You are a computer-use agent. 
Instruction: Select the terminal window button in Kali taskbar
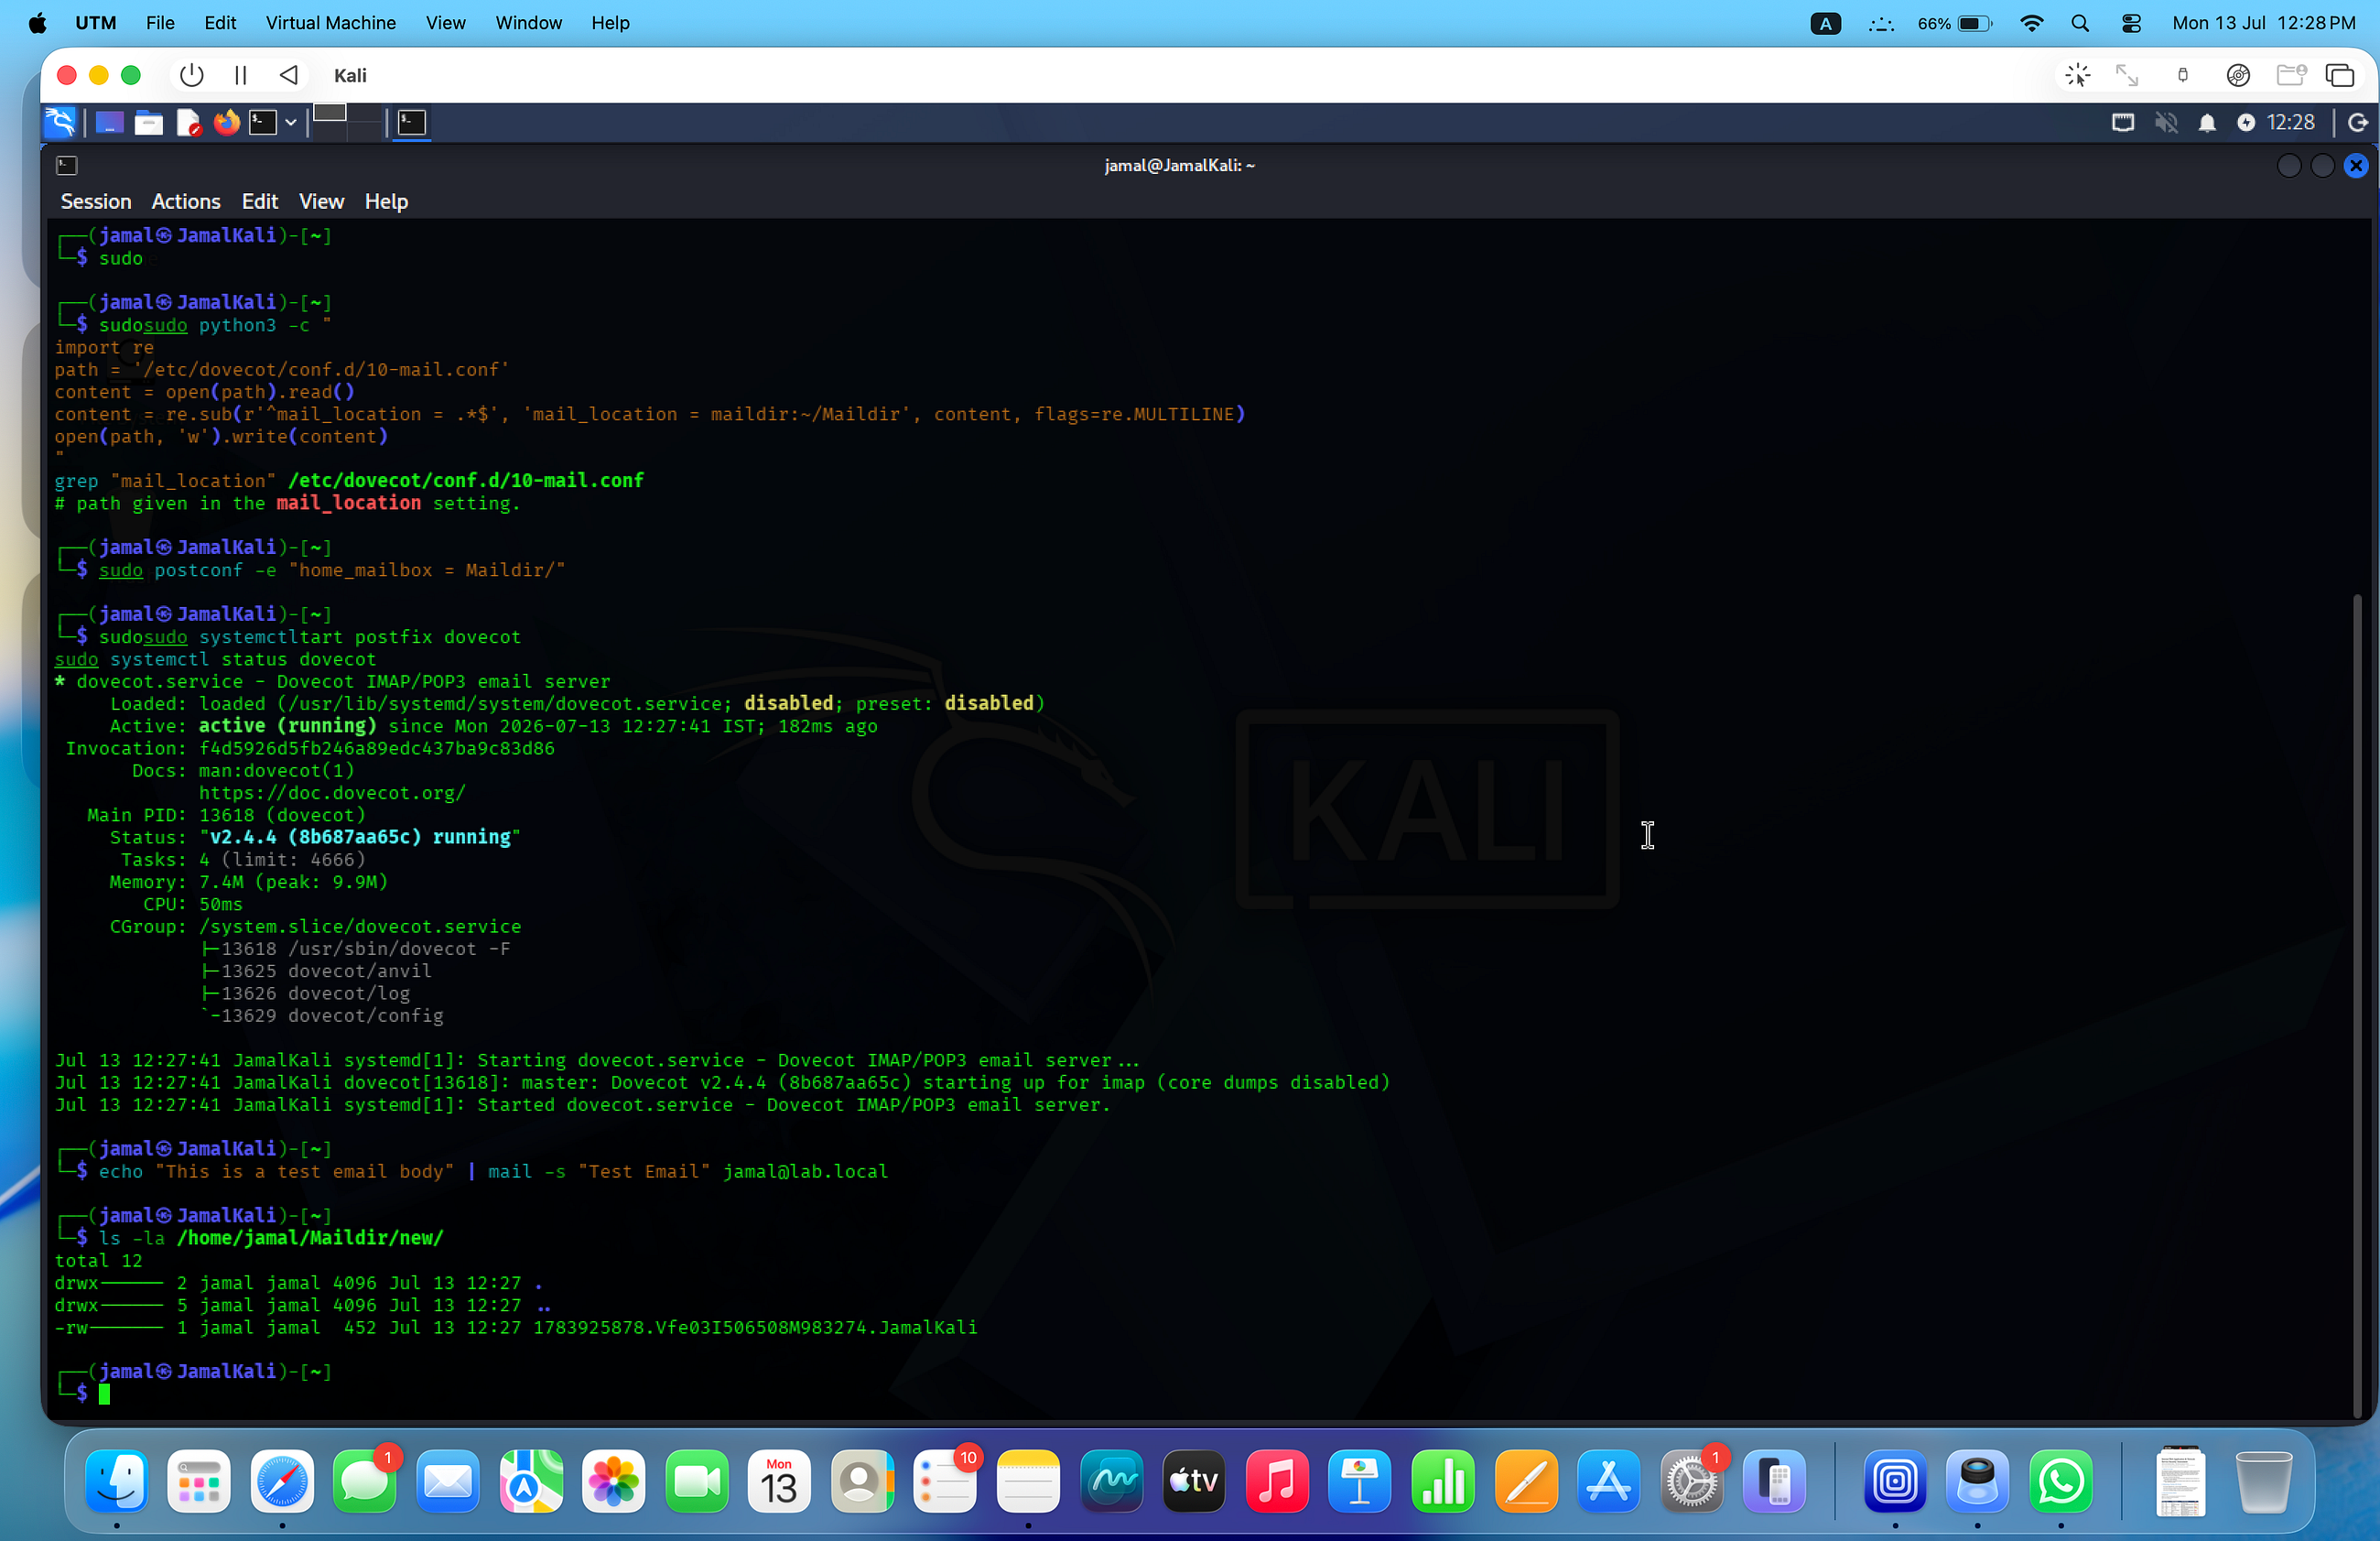click(411, 122)
